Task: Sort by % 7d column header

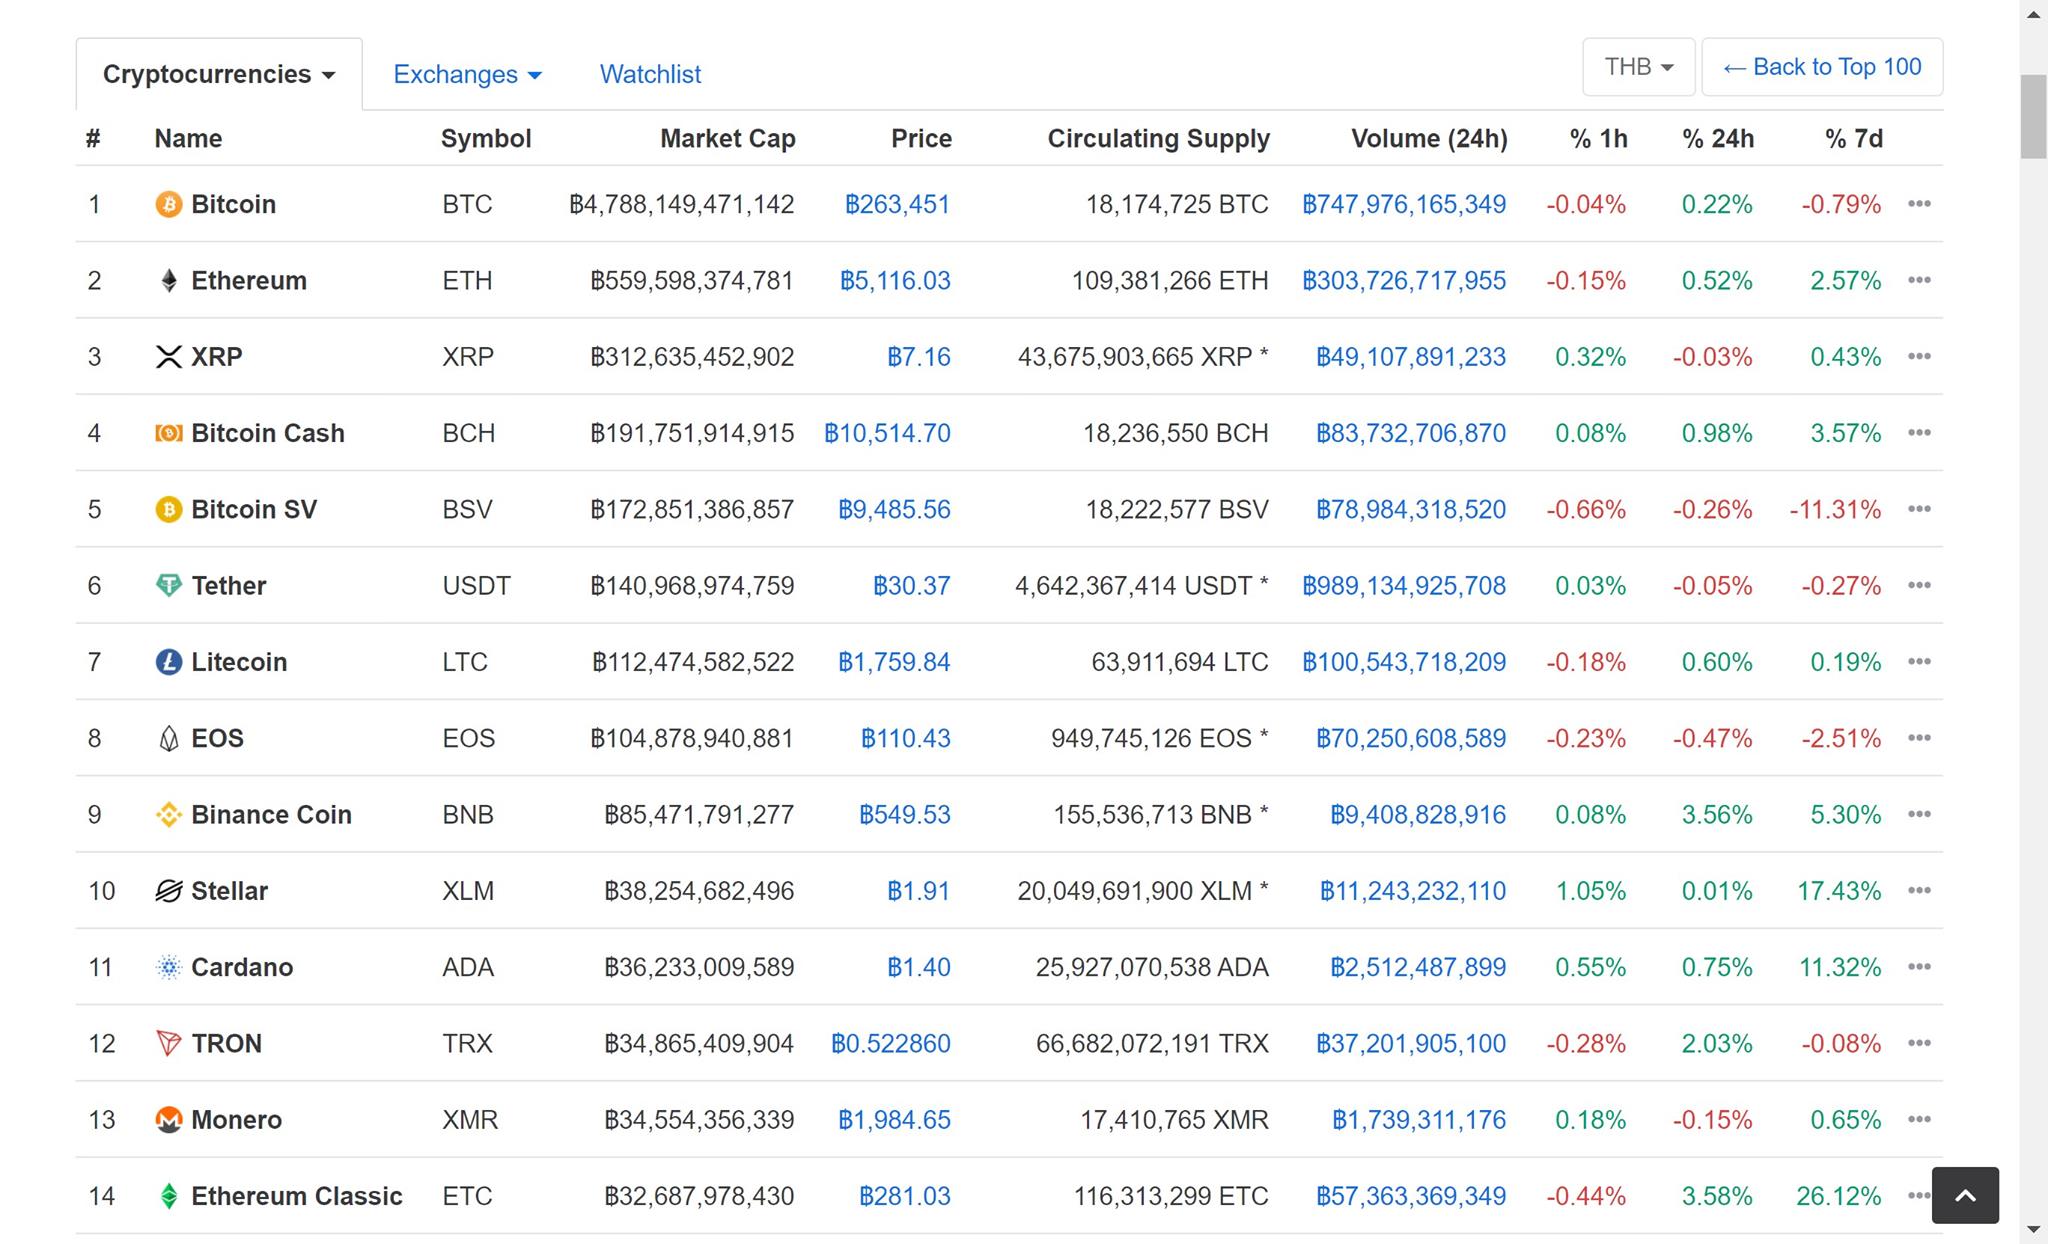Action: point(1854,138)
